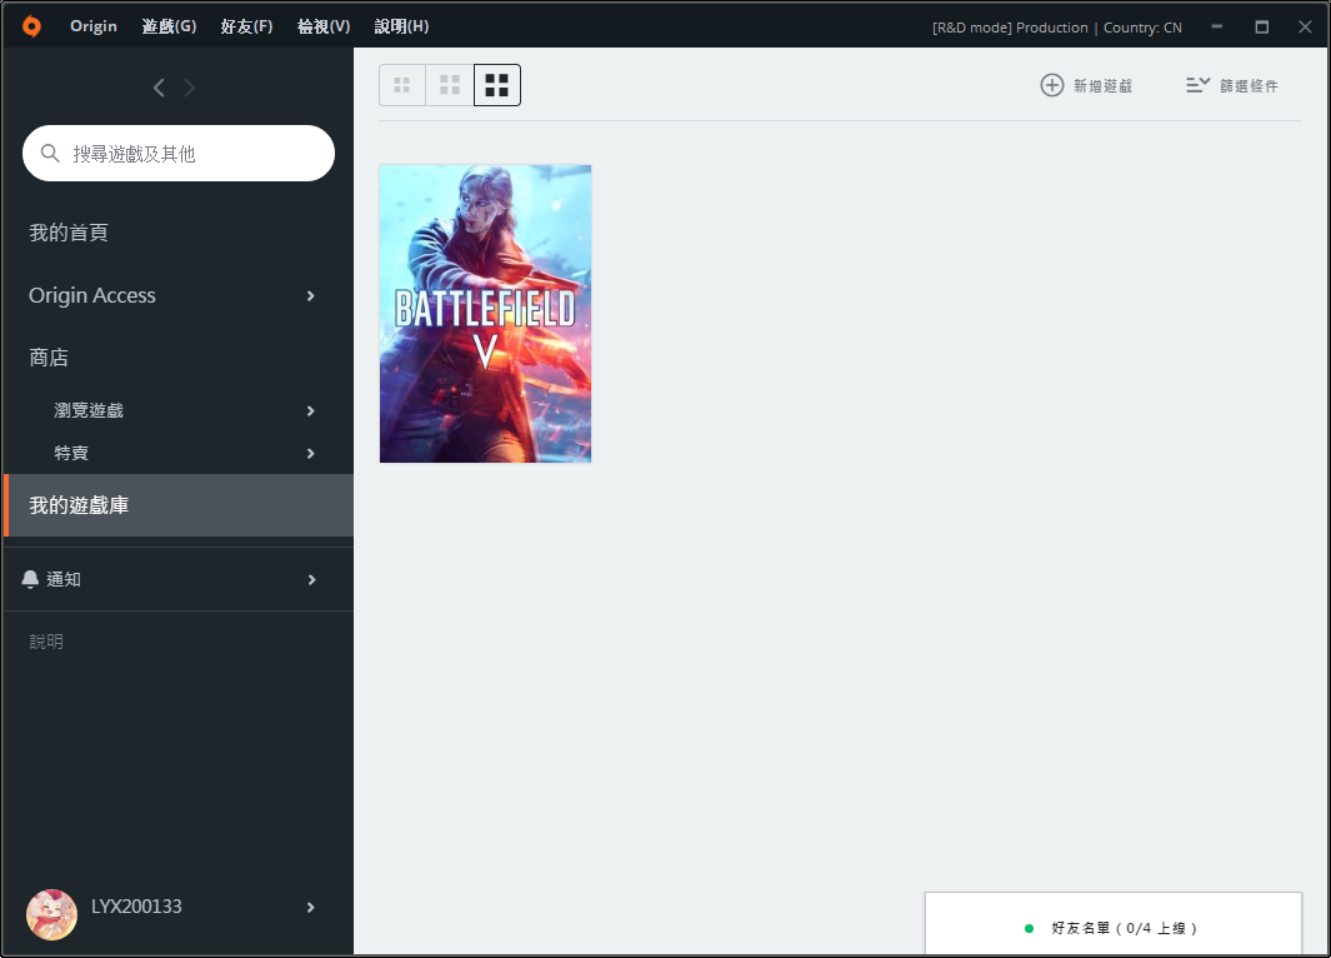This screenshot has height=958, width=1331.
Task: Open the Origin menu
Action: pos(93,26)
